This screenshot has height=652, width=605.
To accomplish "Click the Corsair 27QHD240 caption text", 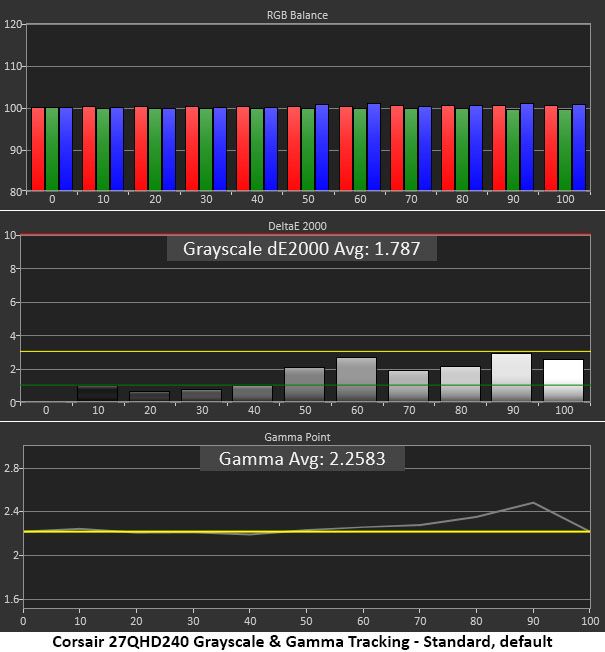I will coord(302,642).
